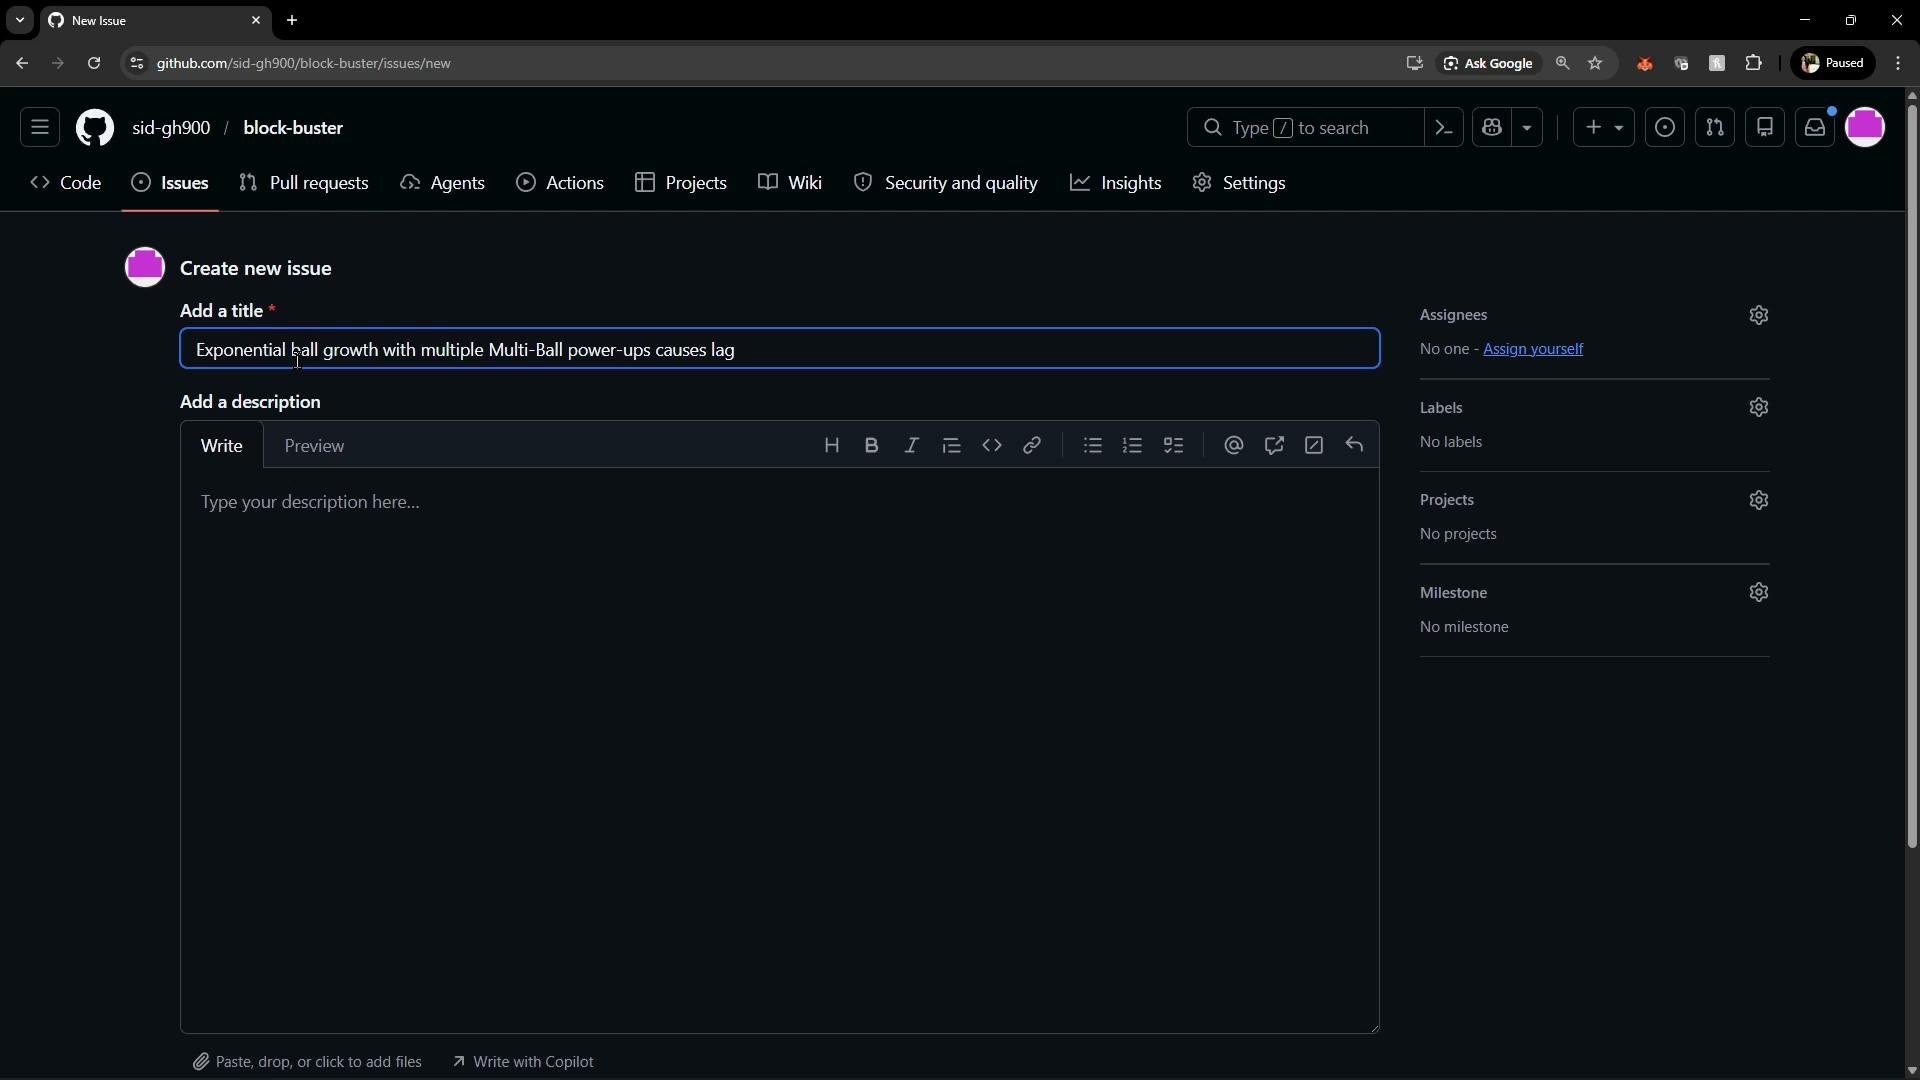The height and width of the screenshot is (1080, 1920).
Task: Open the notifications inbox
Action: click(x=1815, y=128)
